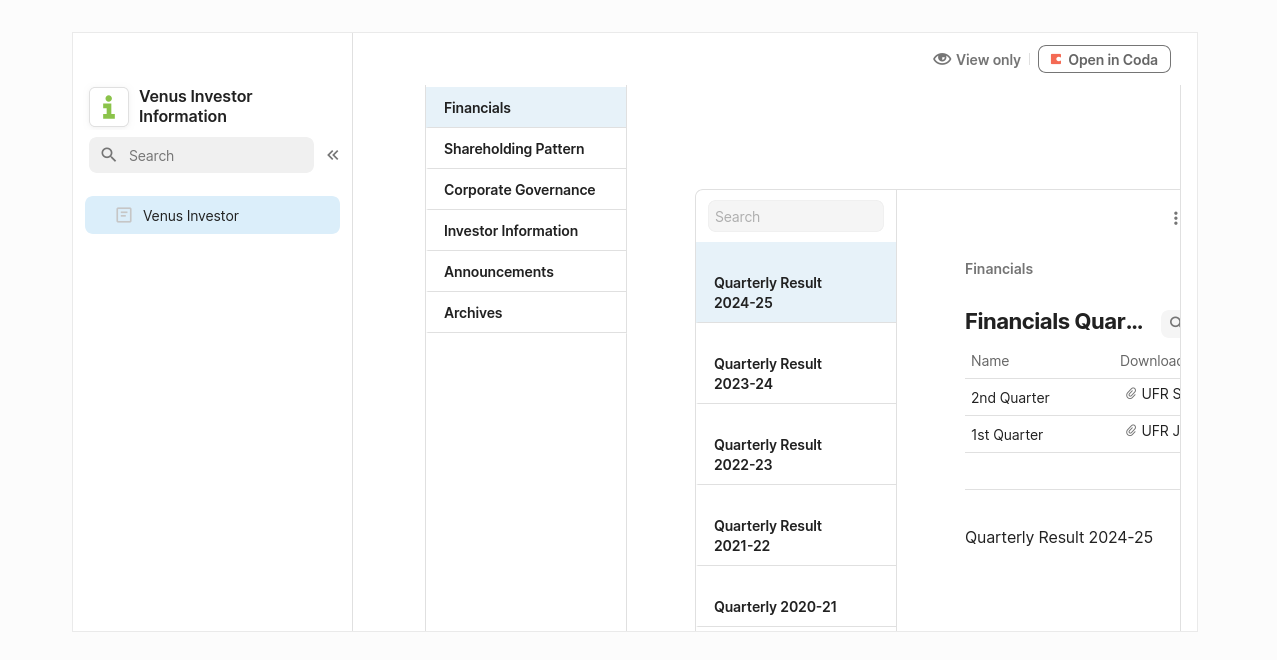Click the Financials breadcrumb label above the title
This screenshot has width=1277, height=660.
(999, 269)
